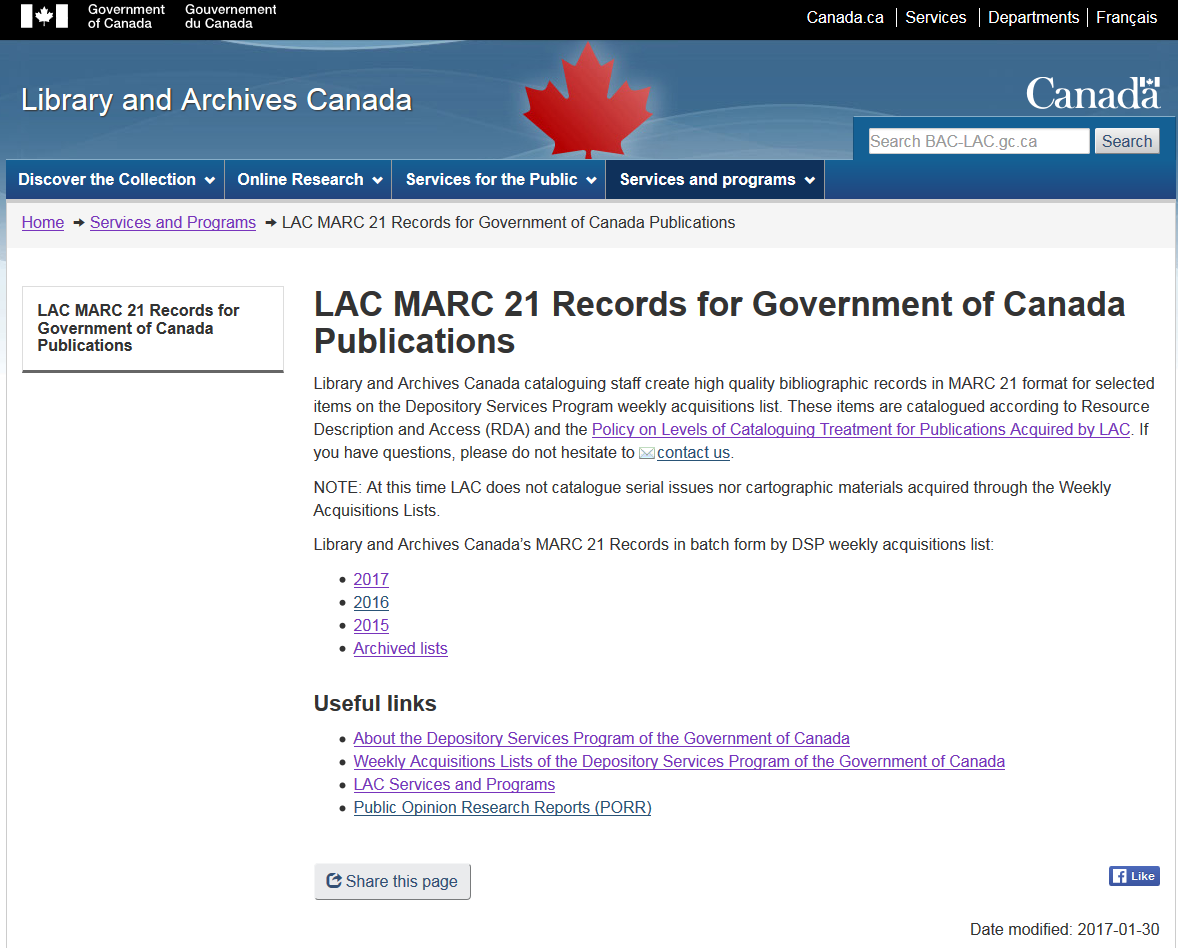This screenshot has height=948, width=1178.
Task: Focus the Search BAC-LAC.gc.ca field
Action: coord(978,142)
